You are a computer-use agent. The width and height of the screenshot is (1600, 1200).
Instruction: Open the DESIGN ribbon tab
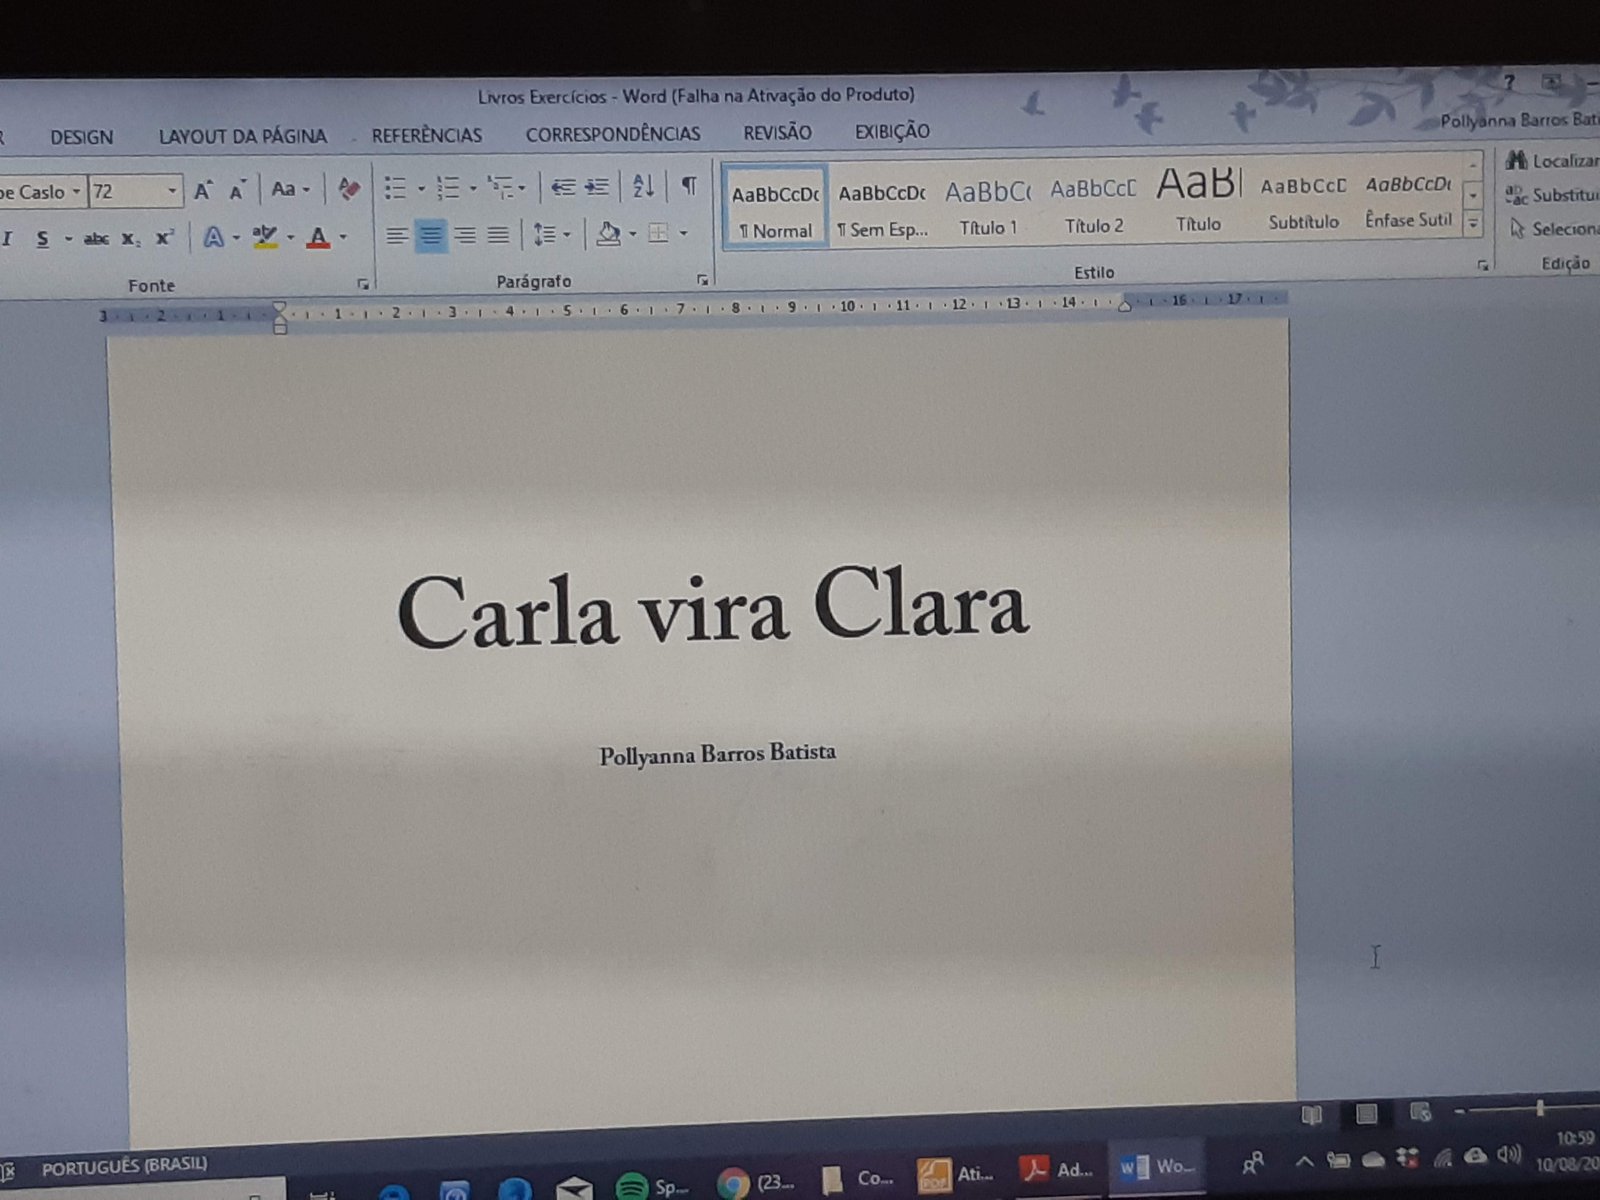(x=82, y=138)
